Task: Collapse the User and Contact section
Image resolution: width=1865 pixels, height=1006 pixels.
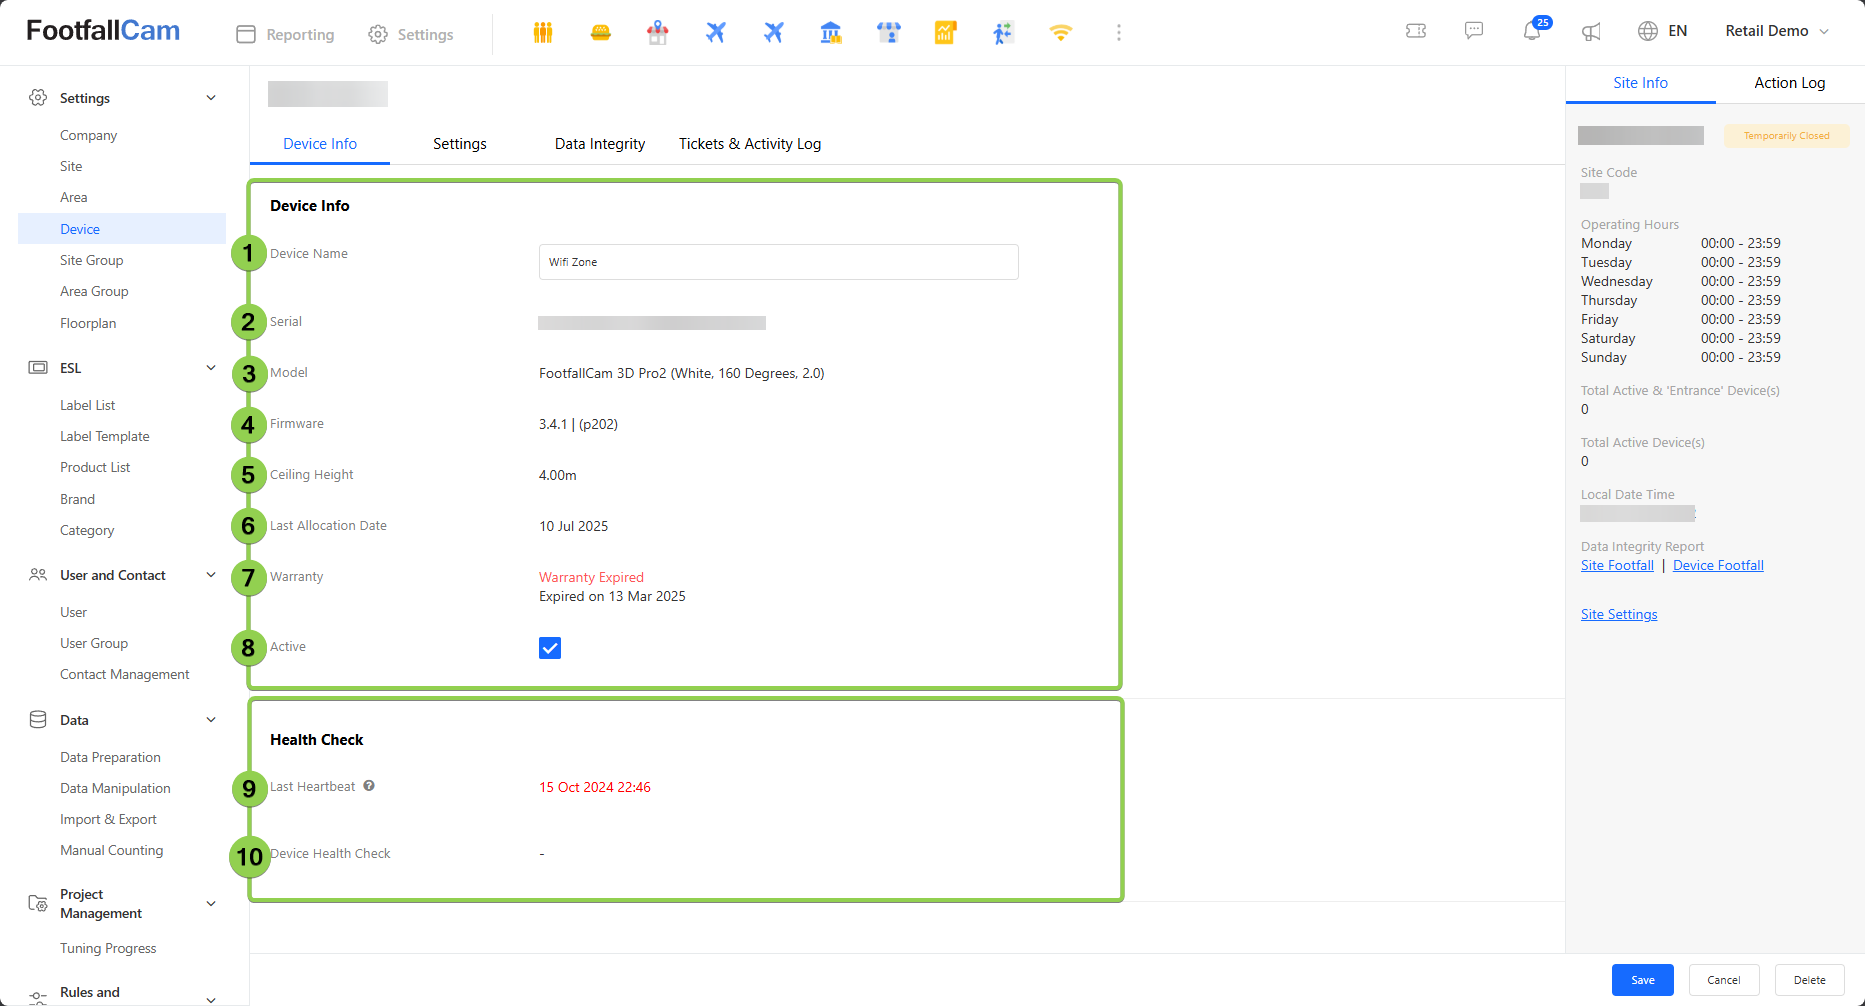Action: click(x=211, y=575)
